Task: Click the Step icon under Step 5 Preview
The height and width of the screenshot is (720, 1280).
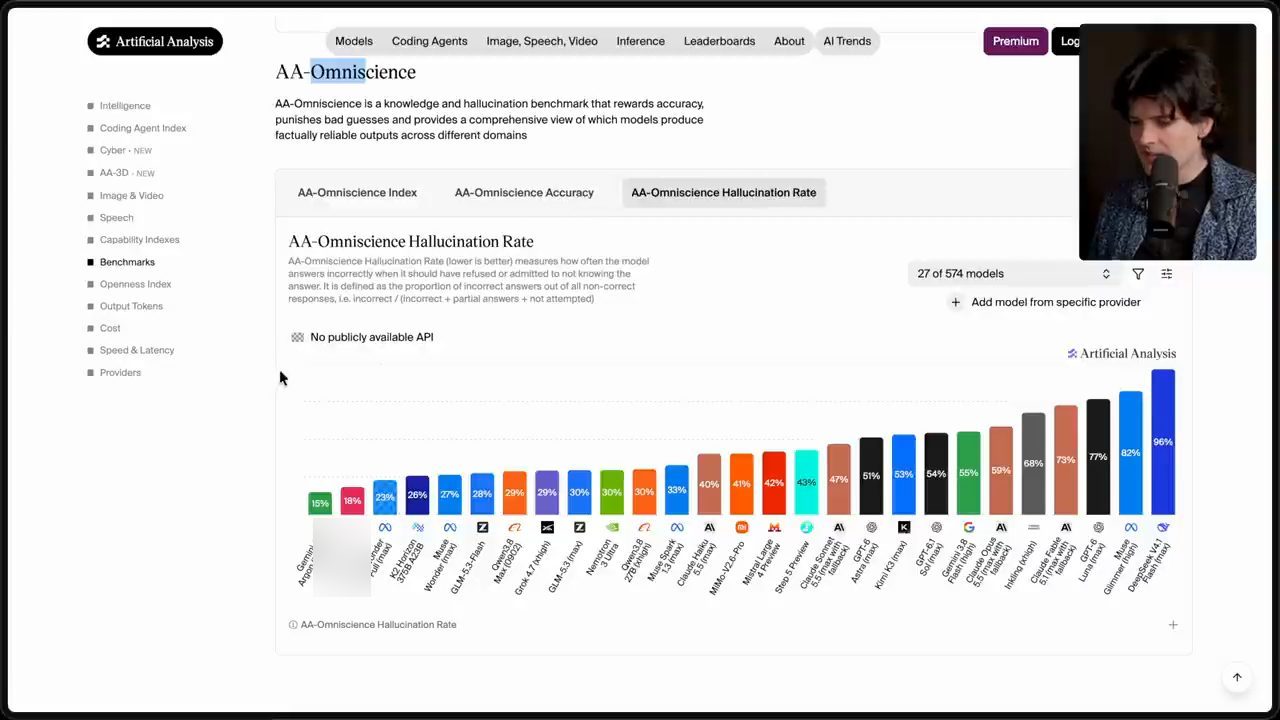Action: (807, 527)
